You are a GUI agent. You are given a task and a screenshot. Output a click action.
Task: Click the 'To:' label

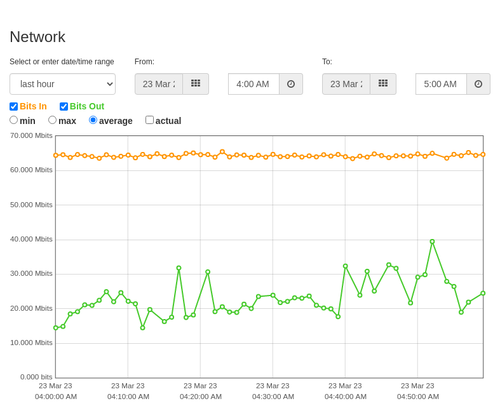327,62
